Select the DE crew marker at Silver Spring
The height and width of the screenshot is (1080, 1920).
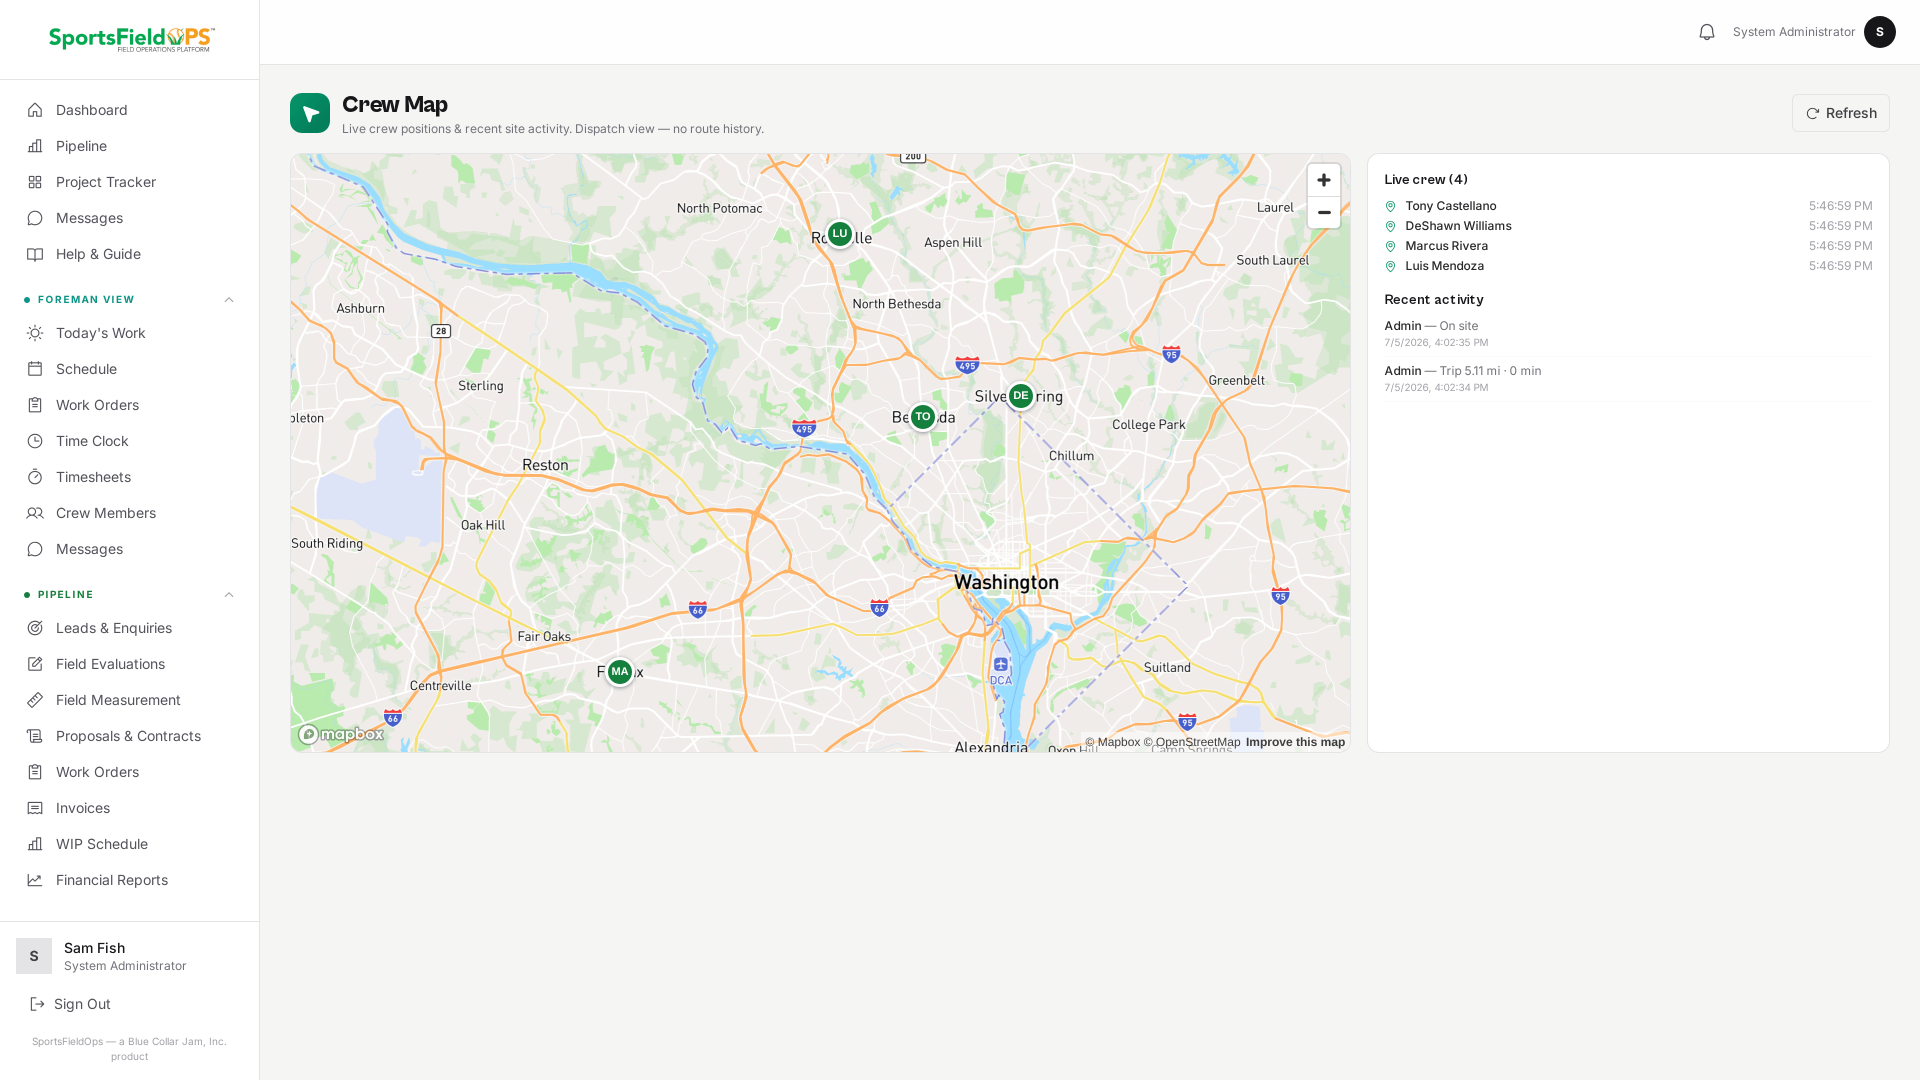1021,396
